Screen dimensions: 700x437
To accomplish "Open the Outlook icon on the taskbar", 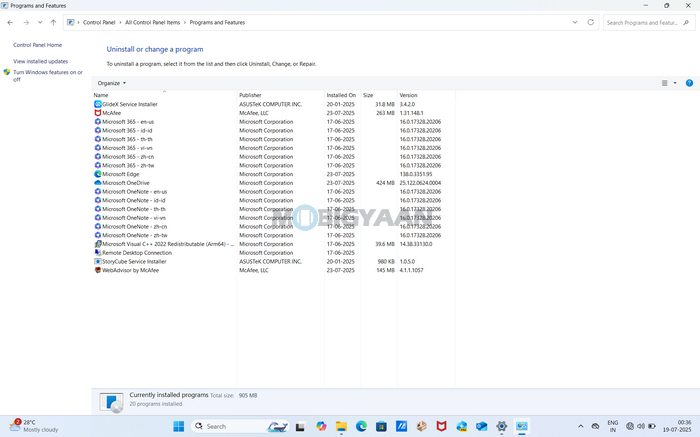I will pyautogui.click(x=481, y=426).
